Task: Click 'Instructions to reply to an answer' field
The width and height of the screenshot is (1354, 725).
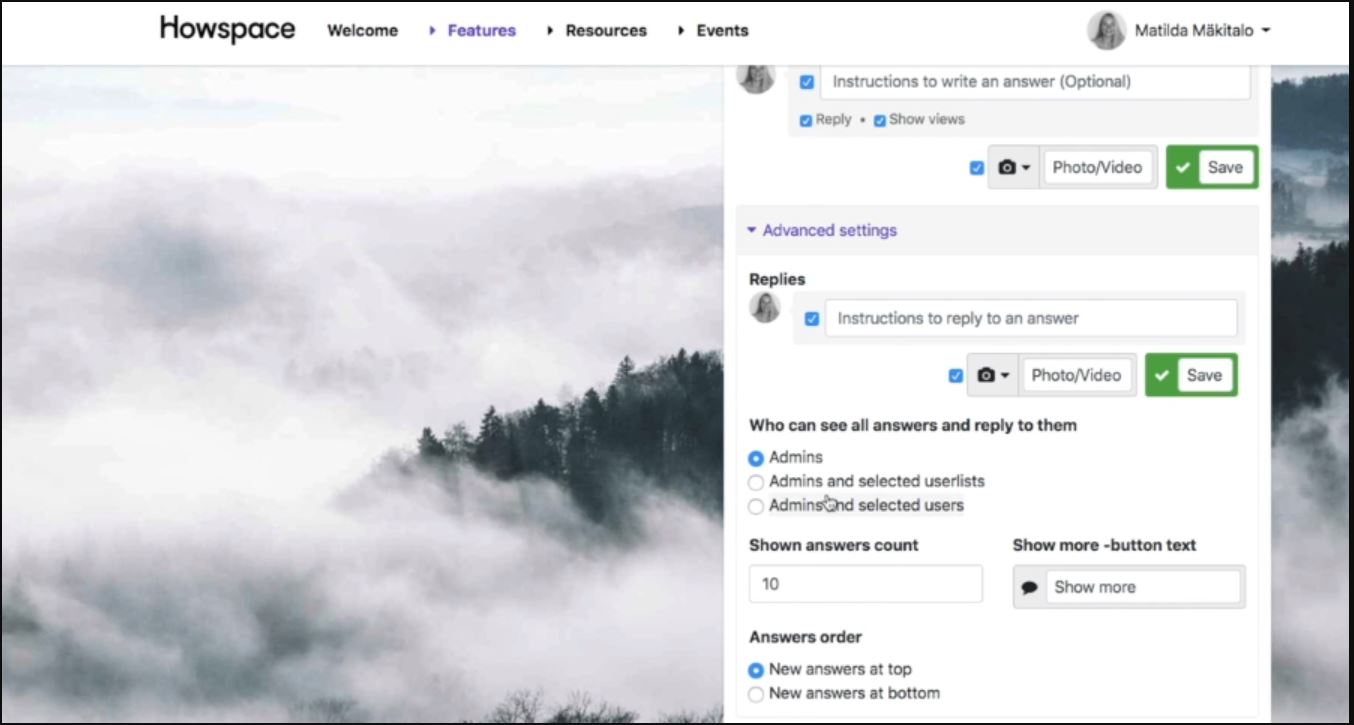Action: click(1031, 319)
